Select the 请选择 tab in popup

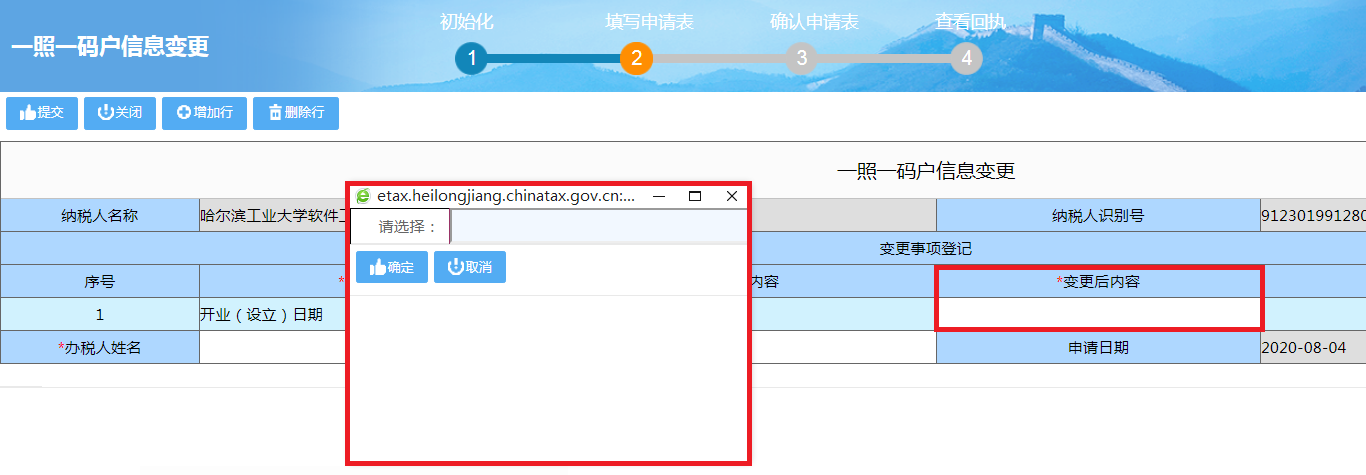click(x=400, y=227)
